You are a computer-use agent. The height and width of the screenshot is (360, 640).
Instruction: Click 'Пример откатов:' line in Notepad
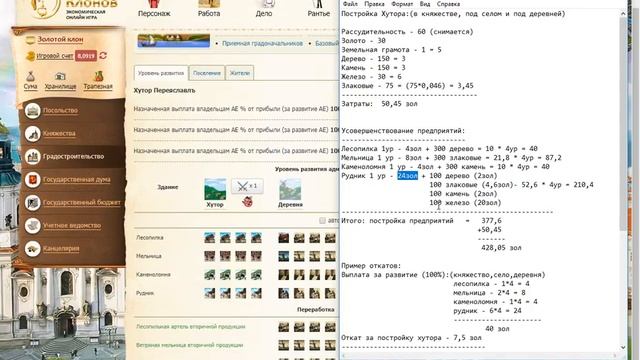pyautogui.click(x=371, y=266)
